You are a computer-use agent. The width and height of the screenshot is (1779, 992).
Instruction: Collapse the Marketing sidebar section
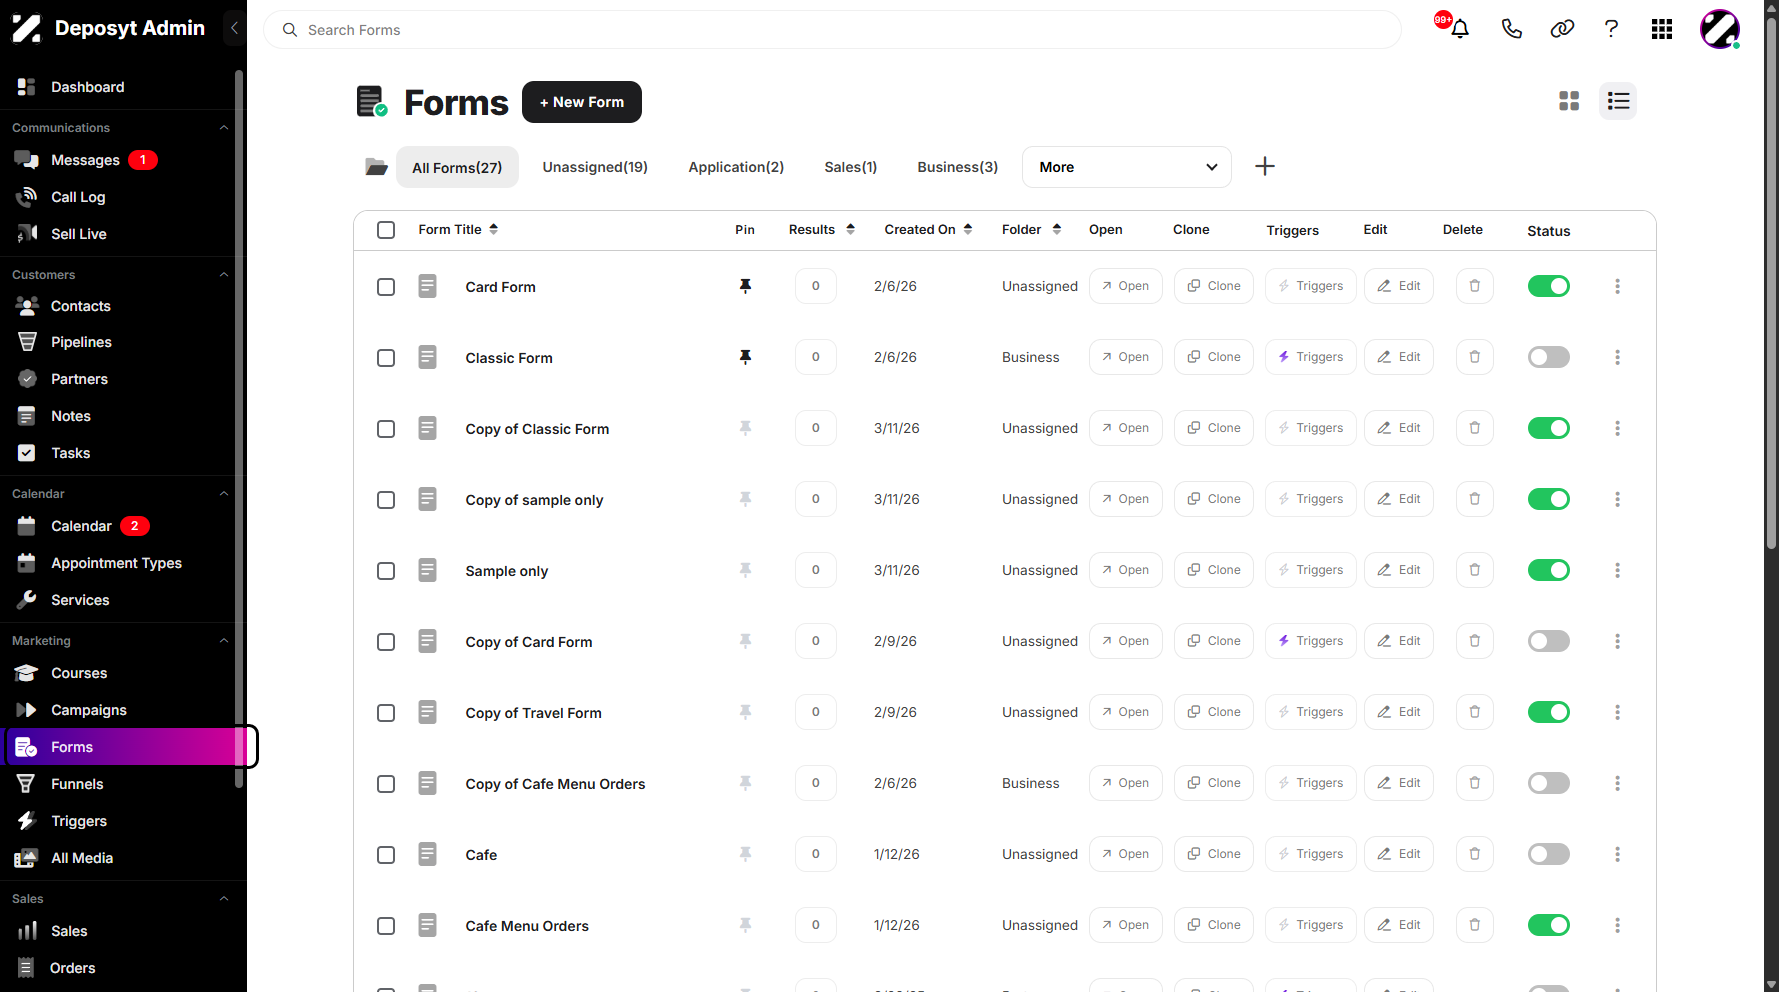pos(224,641)
